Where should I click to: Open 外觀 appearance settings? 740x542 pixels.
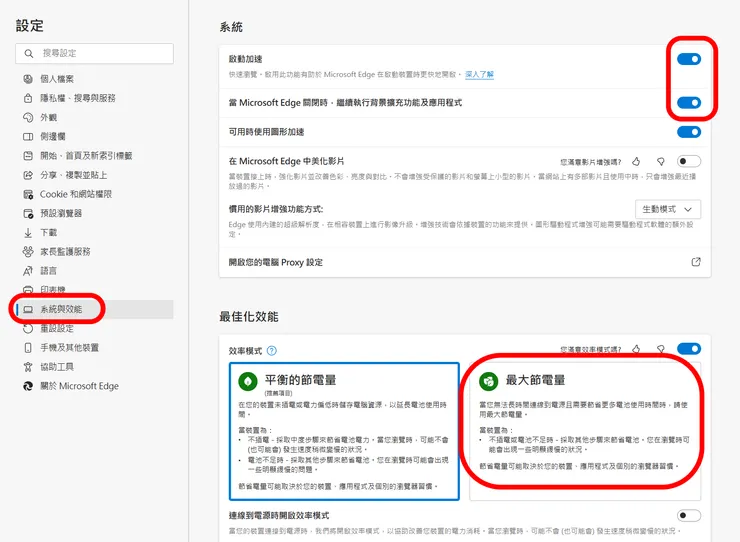pyautogui.click(x=48, y=118)
